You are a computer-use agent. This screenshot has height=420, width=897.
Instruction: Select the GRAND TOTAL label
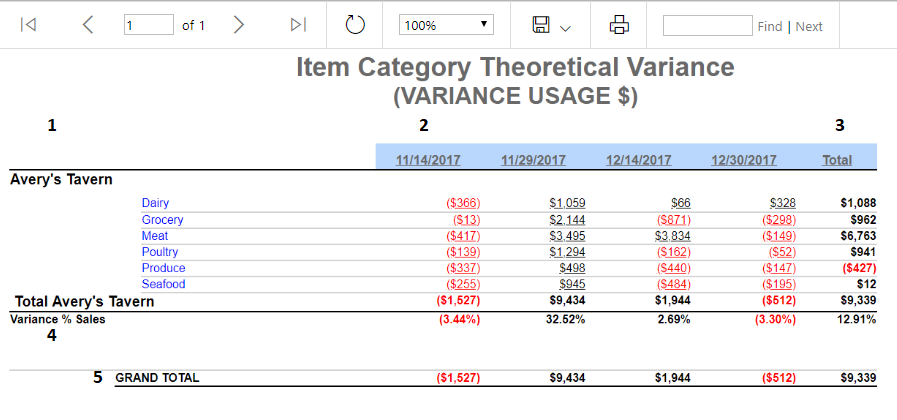point(157,378)
